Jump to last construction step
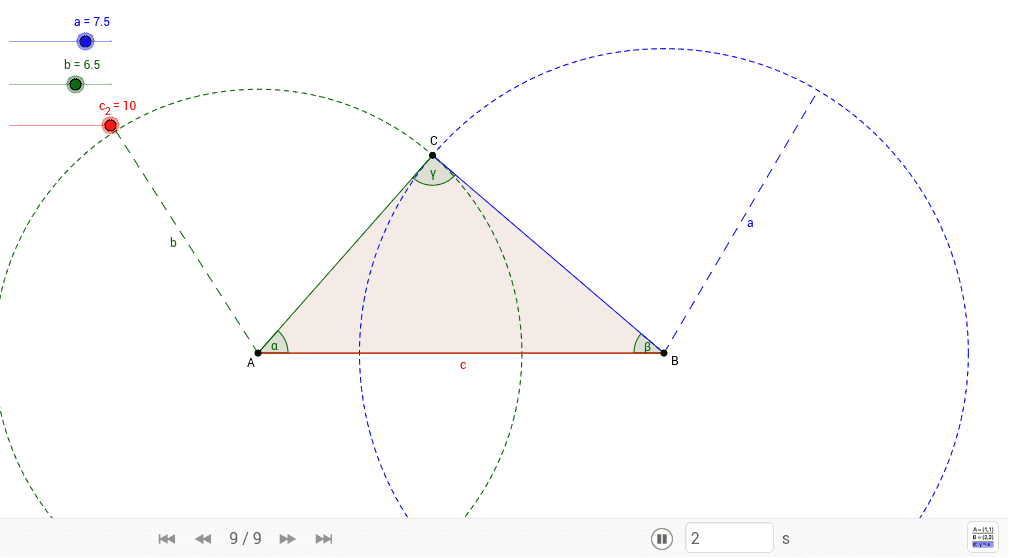 coord(324,539)
